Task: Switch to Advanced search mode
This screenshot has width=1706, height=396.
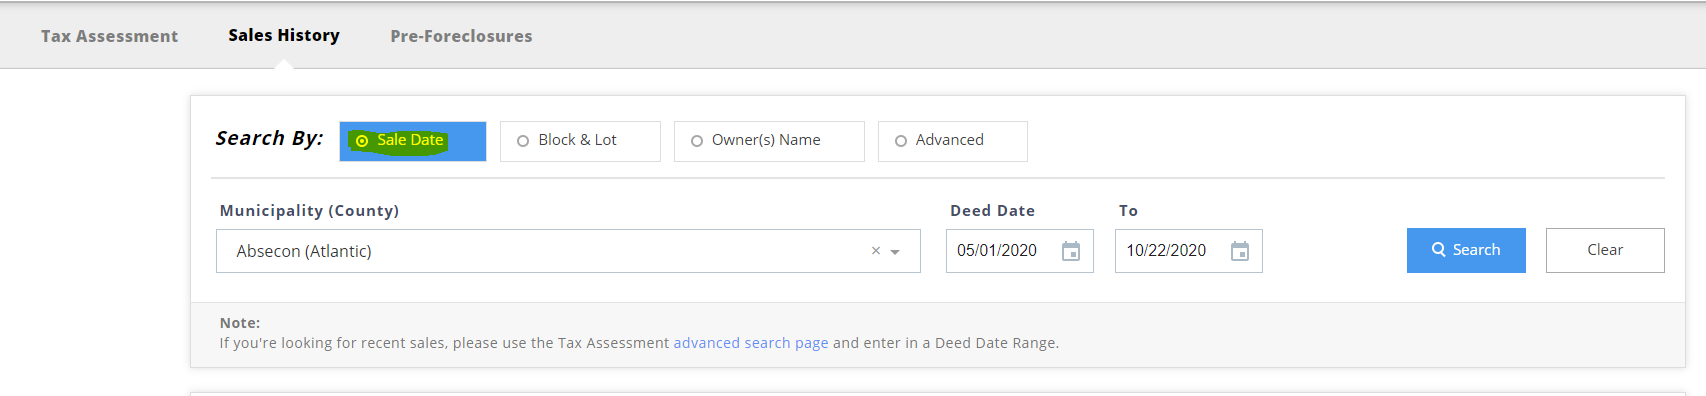Action: (952, 141)
